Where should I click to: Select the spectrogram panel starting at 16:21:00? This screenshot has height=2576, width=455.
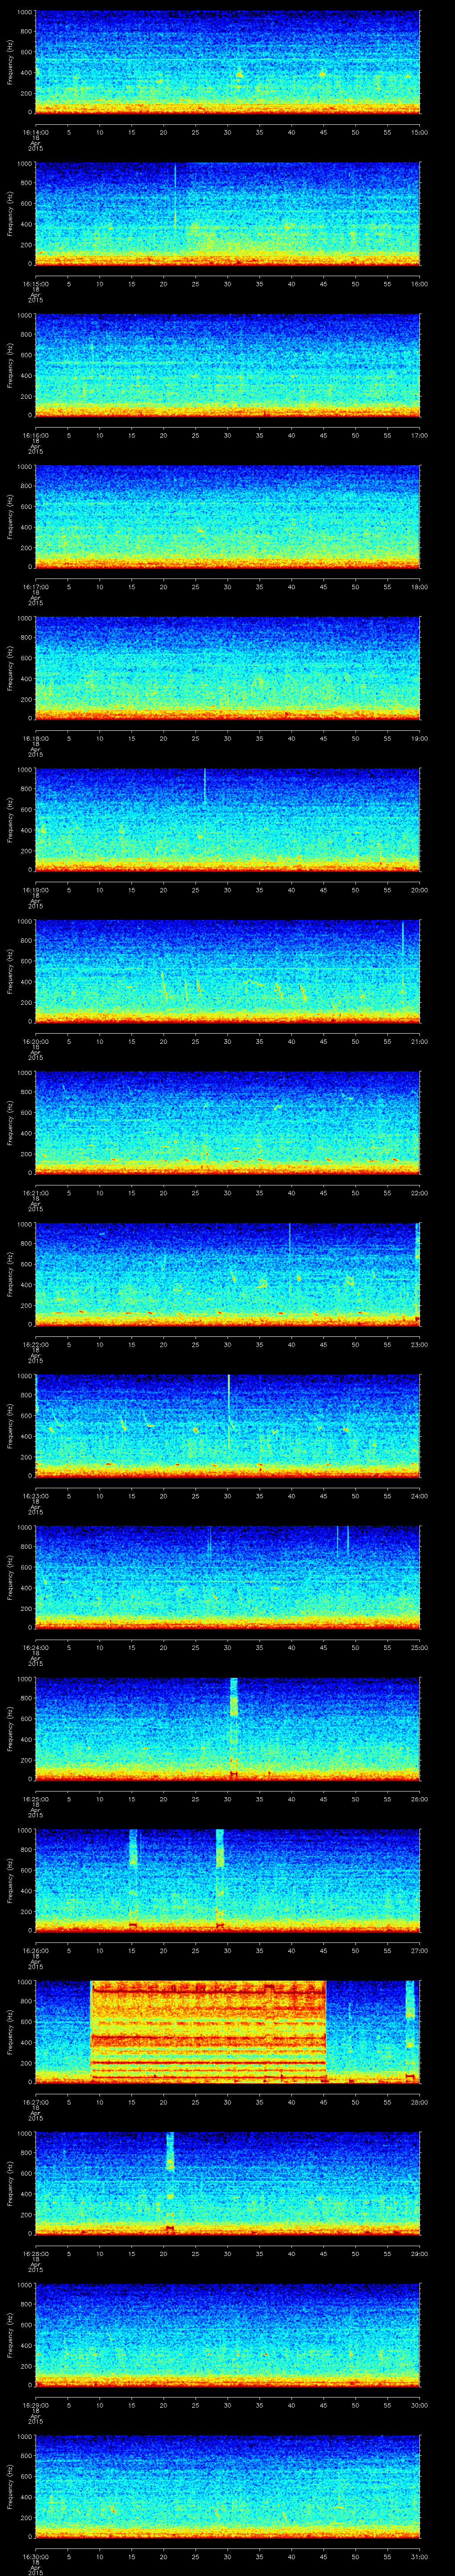pyautogui.click(x=227, y=1123)
